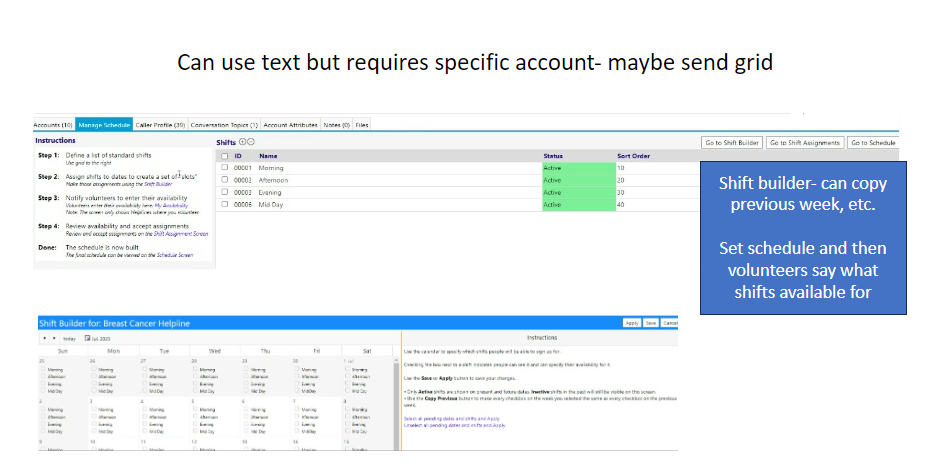Sort shifts by the ID column header

tap(238, 156)
